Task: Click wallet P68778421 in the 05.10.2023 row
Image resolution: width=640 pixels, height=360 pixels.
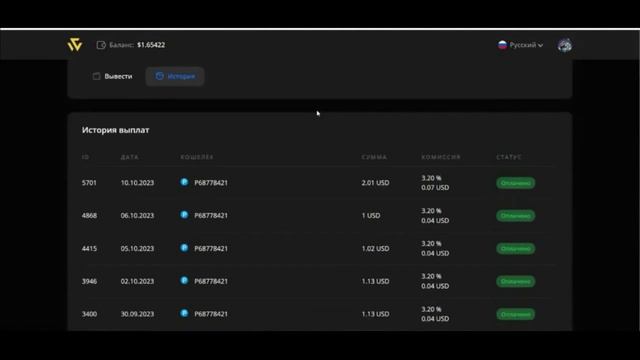Action: [x=211, y=249]
